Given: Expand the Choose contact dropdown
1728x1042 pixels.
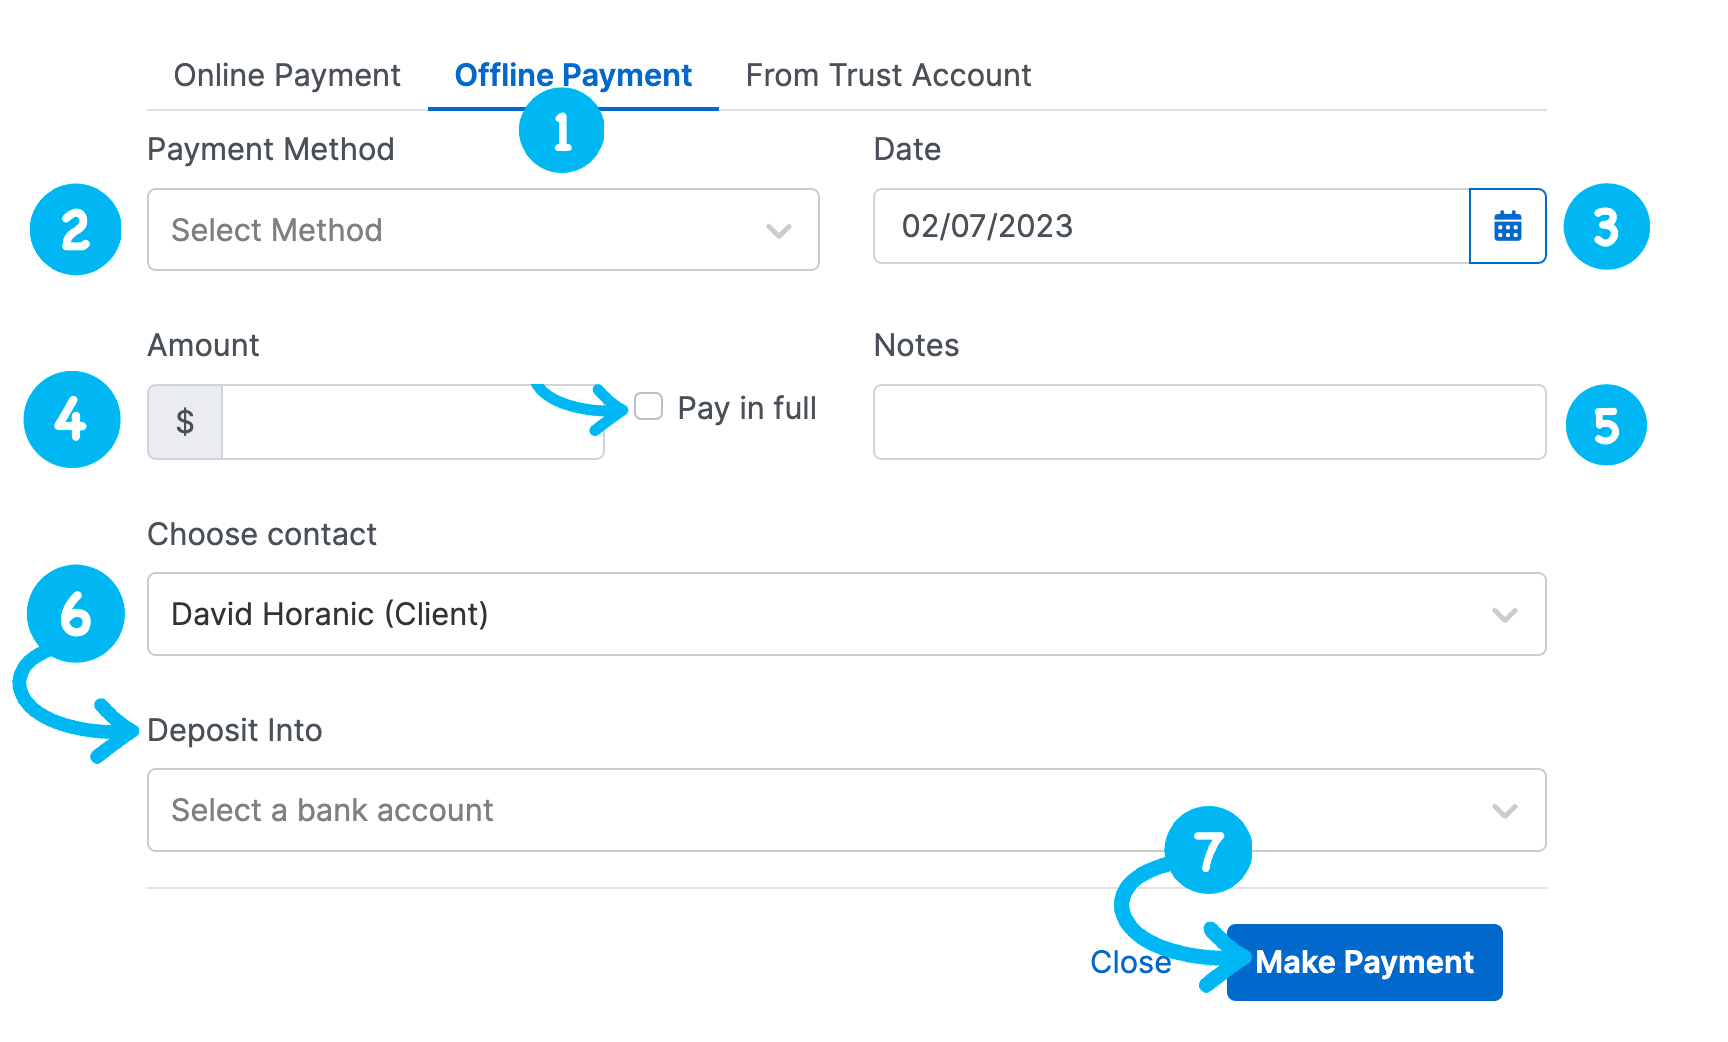Looking at the screenshot, I should click(x=846, y=614).
